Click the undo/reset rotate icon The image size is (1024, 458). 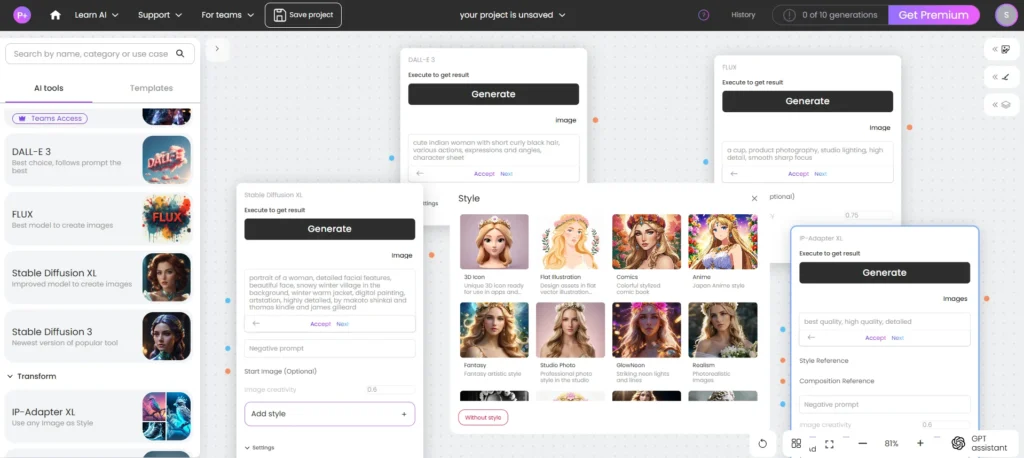coord(762,444)
